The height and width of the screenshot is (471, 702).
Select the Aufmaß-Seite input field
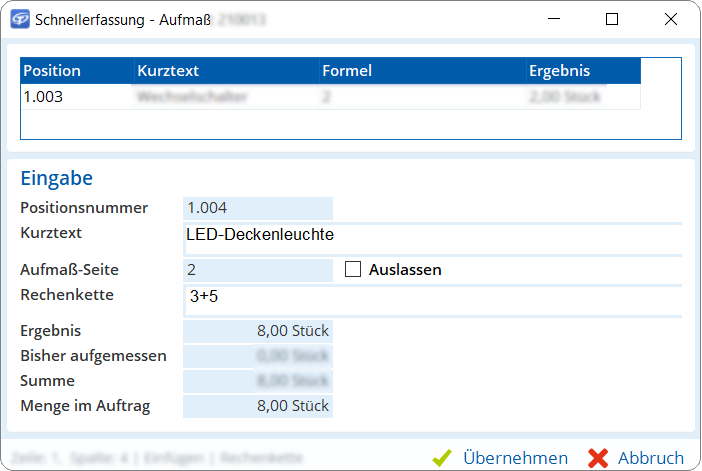coord(258,270)
